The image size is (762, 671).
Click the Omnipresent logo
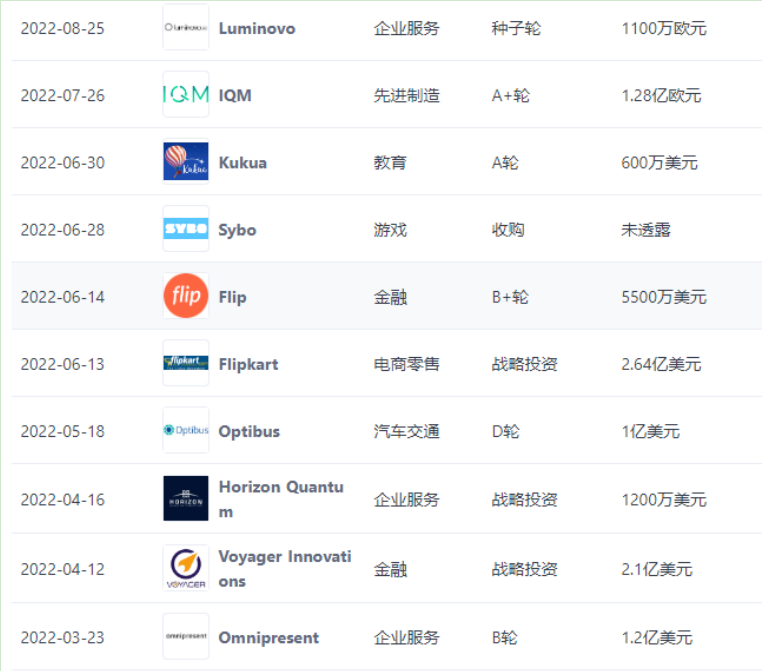tap(186, 636)
